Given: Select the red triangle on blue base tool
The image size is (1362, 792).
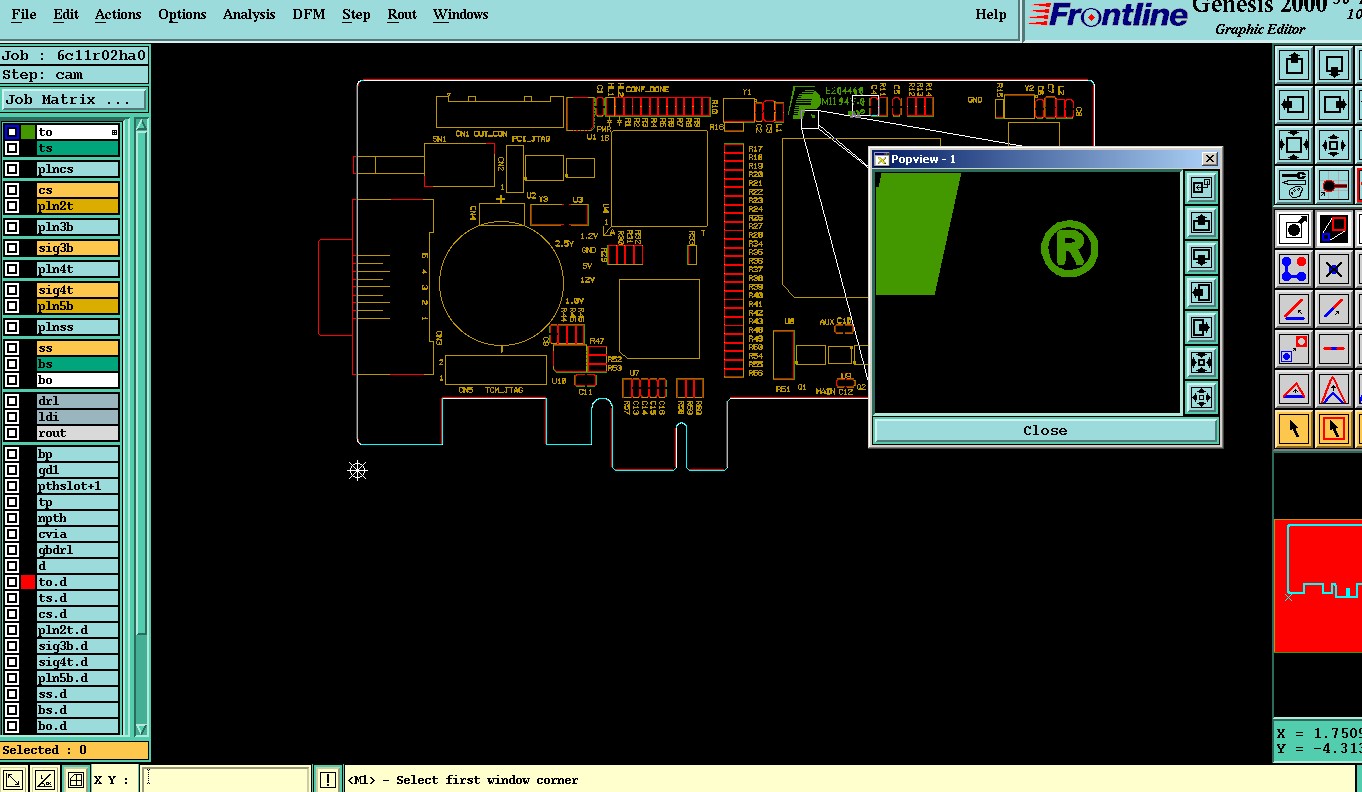Looking at the screenshot, I should coord(1294,389).
